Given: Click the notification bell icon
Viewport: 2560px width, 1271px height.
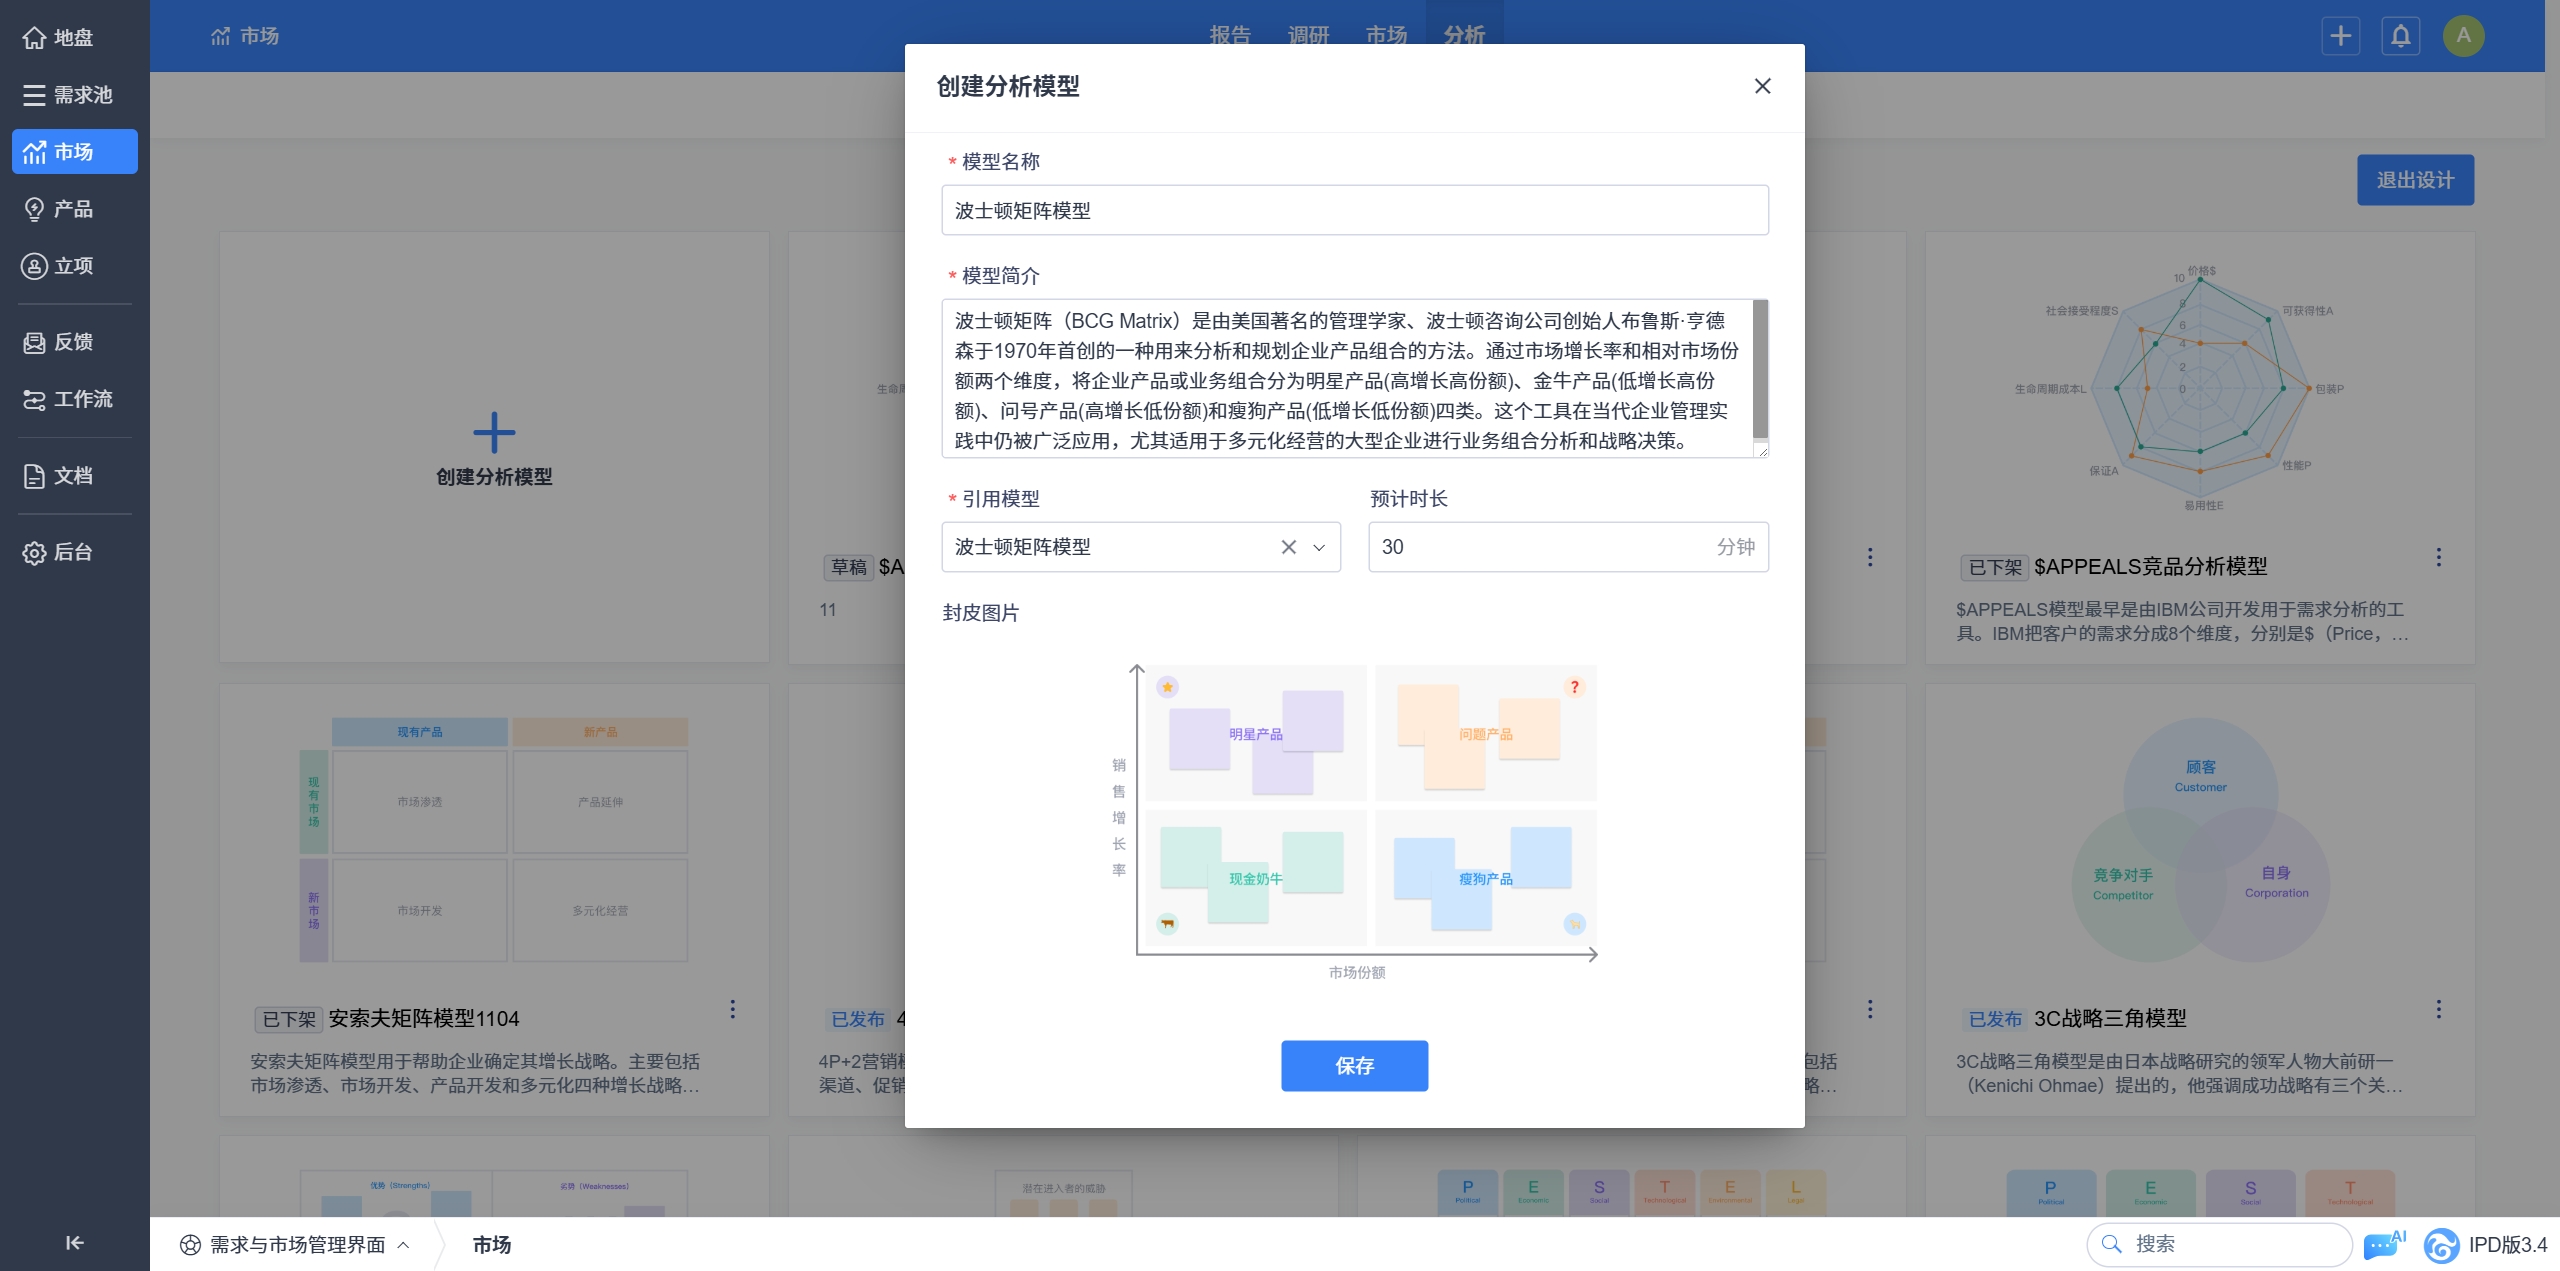Looking at the screenshot, I should click(x=2400, y=36).
